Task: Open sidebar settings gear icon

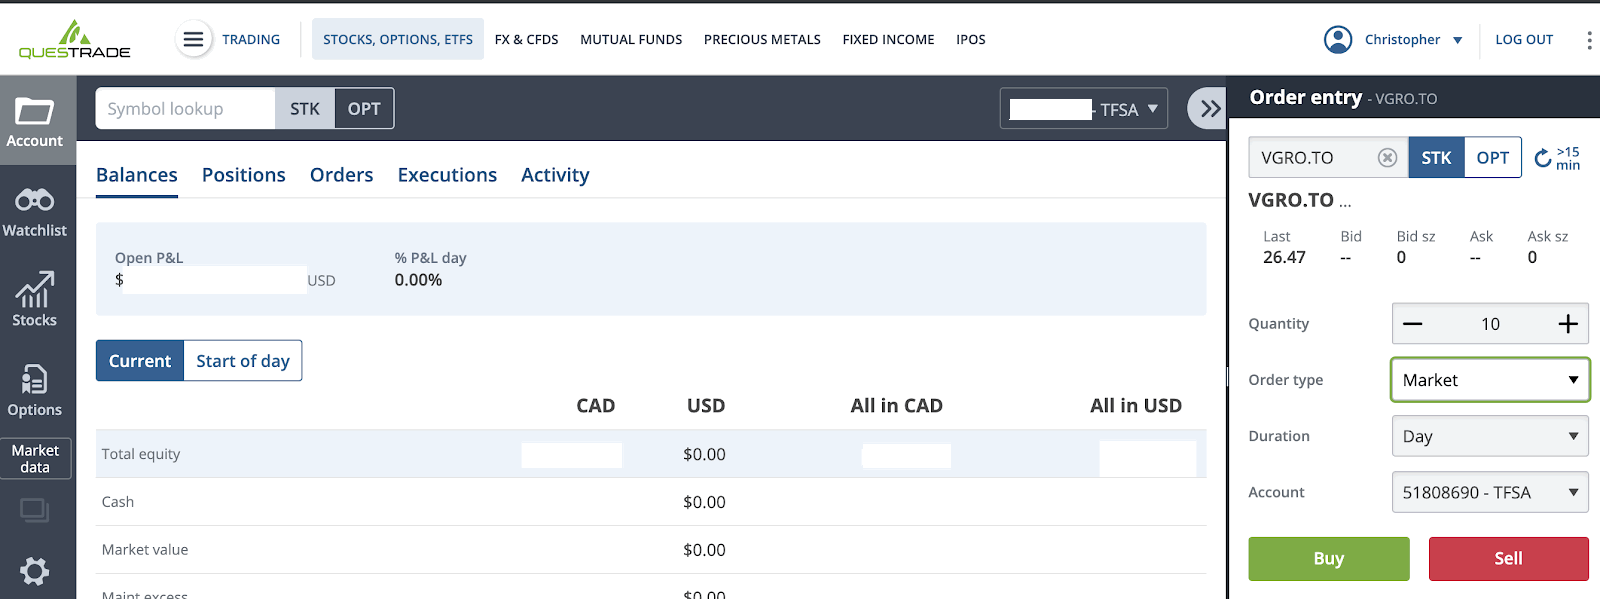Action: [x=35, y=571]
